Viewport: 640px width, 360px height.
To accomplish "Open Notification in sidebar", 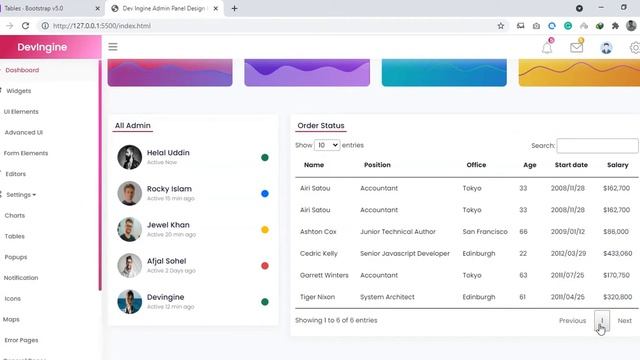I will [21, 278].
